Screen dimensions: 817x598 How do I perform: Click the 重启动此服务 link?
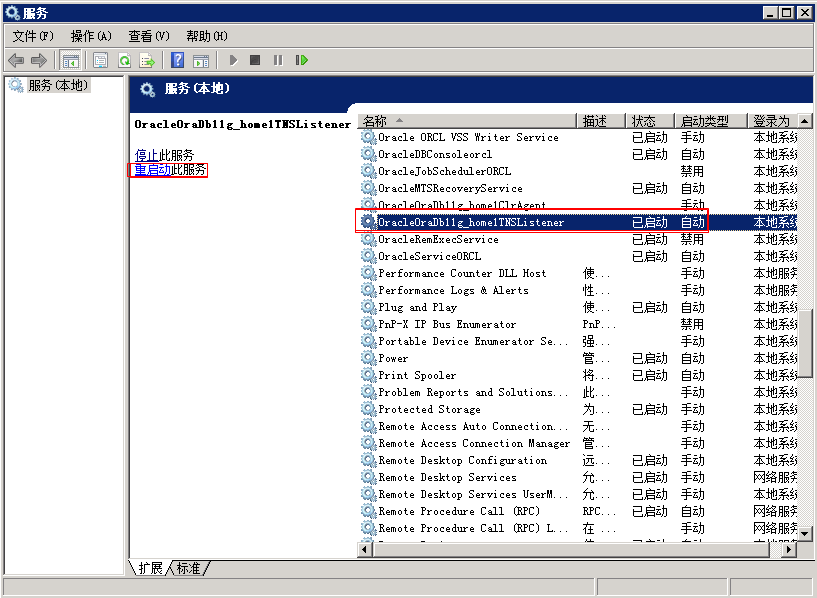pyautogui.click(x=166, y=169)
